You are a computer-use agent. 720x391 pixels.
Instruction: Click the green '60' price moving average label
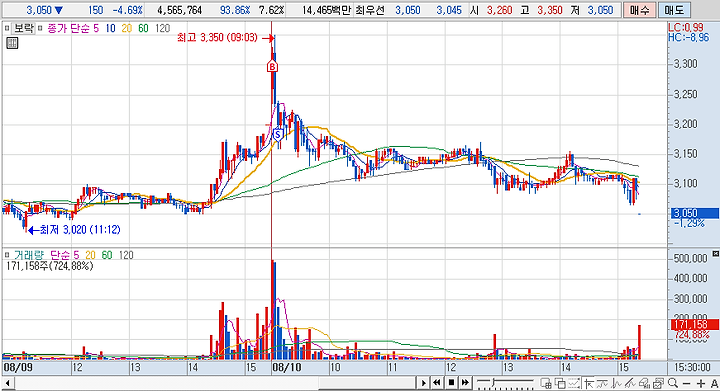(143, 28)
